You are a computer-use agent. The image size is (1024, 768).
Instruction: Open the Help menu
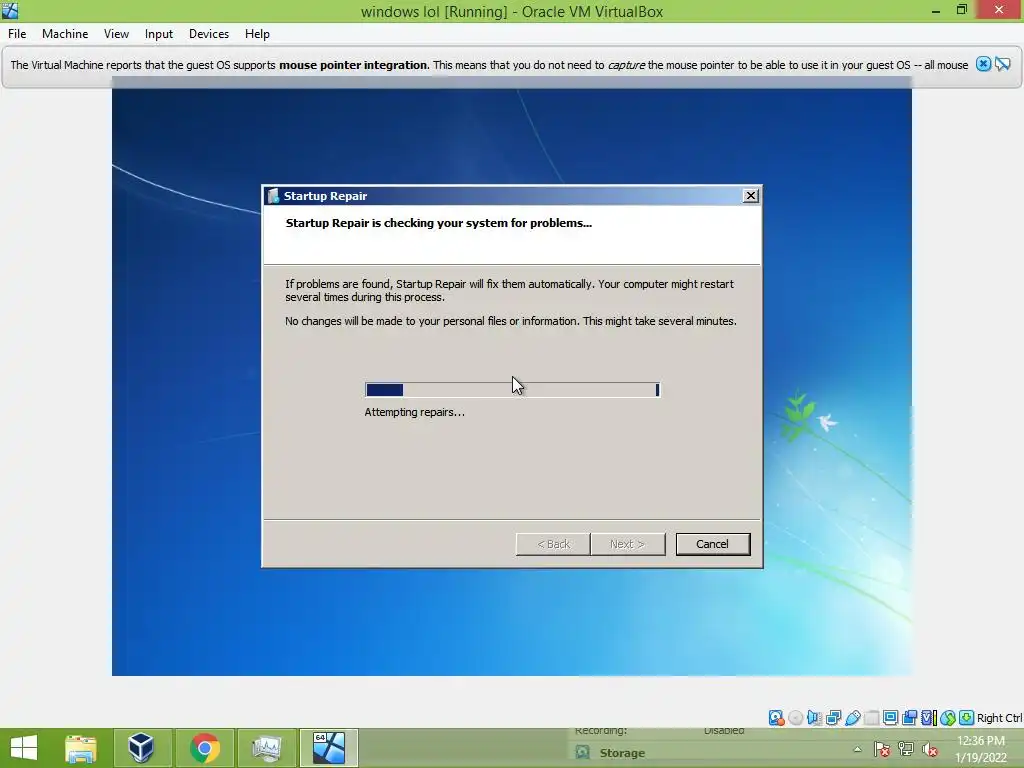pyautogui.click(x=257, y=34)
